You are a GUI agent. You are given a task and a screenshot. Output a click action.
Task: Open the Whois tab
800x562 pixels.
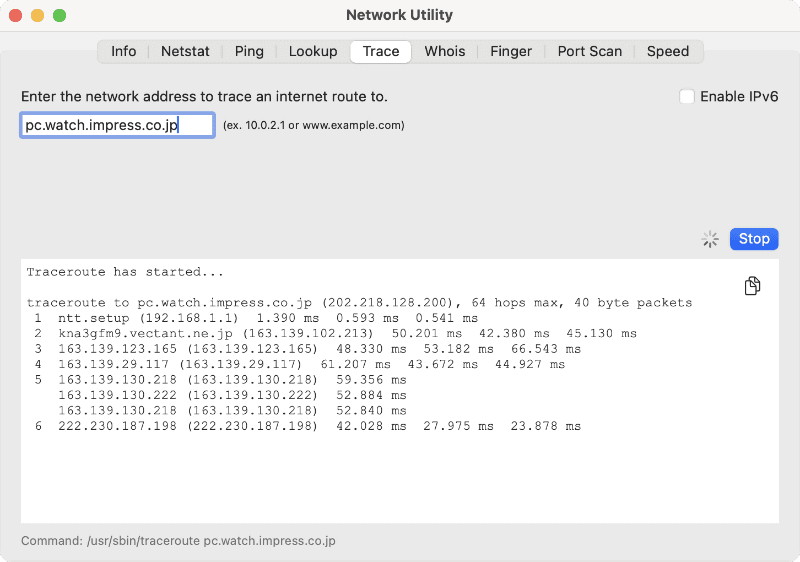[444, 52]
